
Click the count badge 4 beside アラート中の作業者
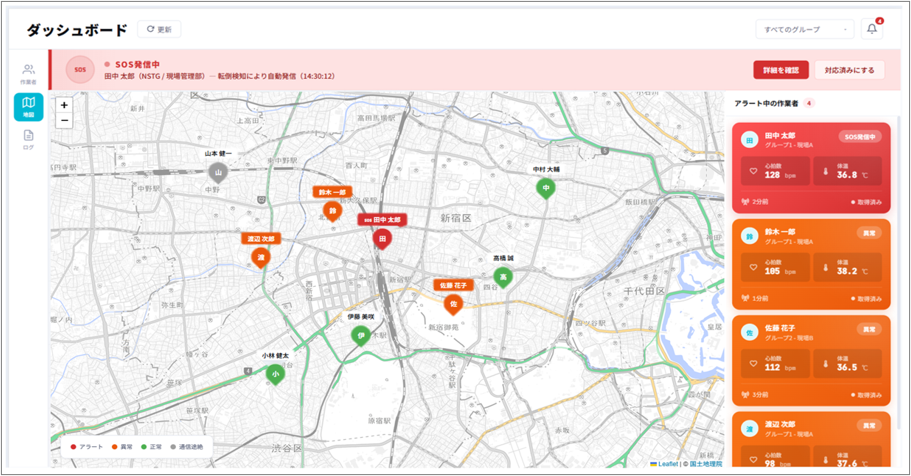tap(809, 103)
